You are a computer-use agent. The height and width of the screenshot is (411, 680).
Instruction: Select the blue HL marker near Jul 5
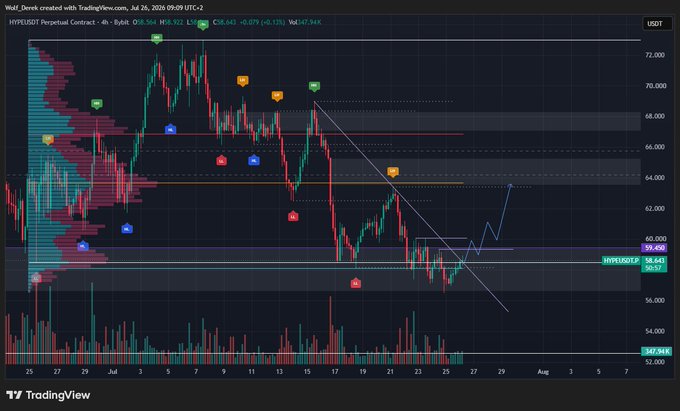tap(170, 129)
